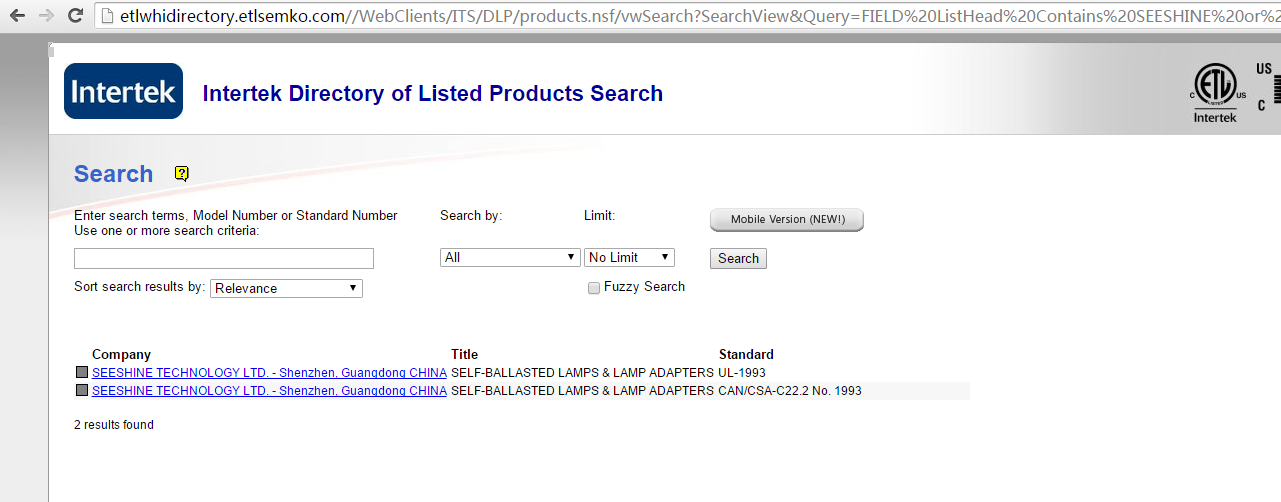Click the ETL Intertek certification mark
1281x502 pixels.
(1214, 93)
